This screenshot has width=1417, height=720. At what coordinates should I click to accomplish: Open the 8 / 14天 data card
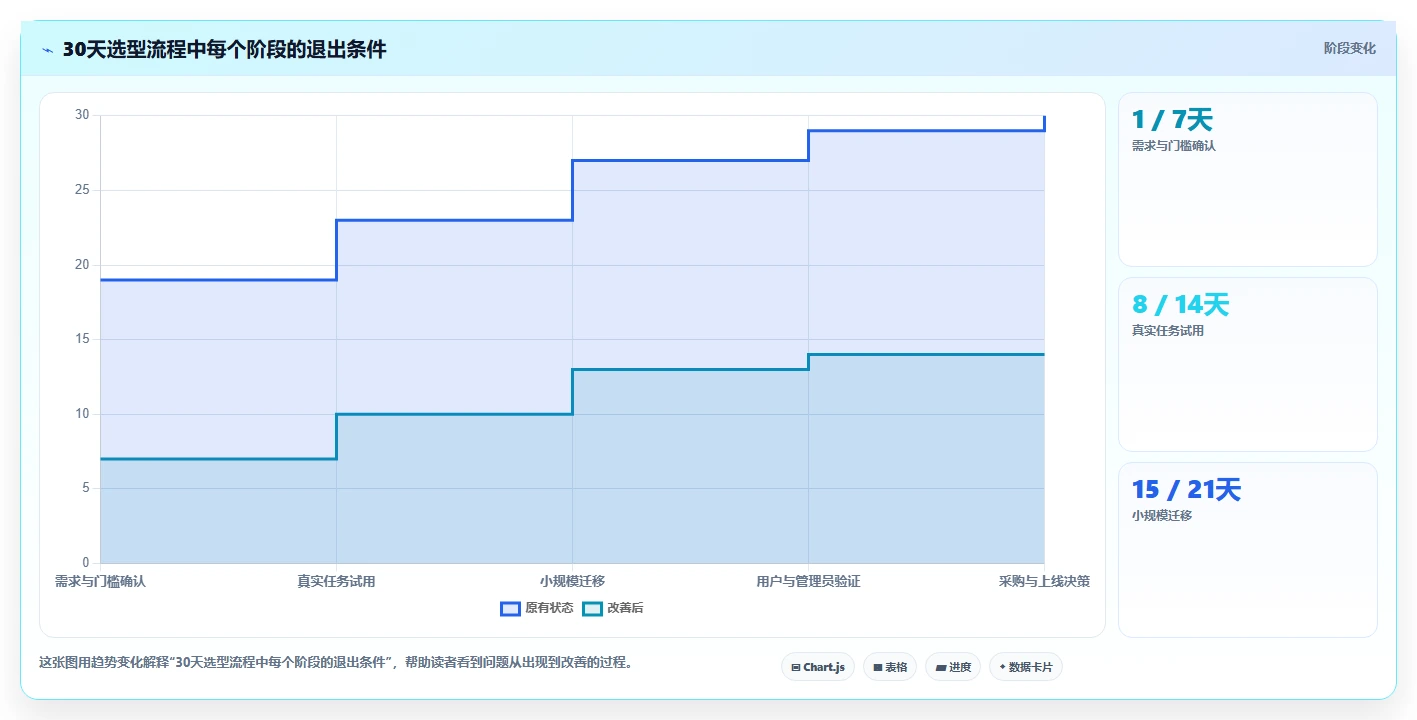pyautogui.click(x=1248, y=365)
